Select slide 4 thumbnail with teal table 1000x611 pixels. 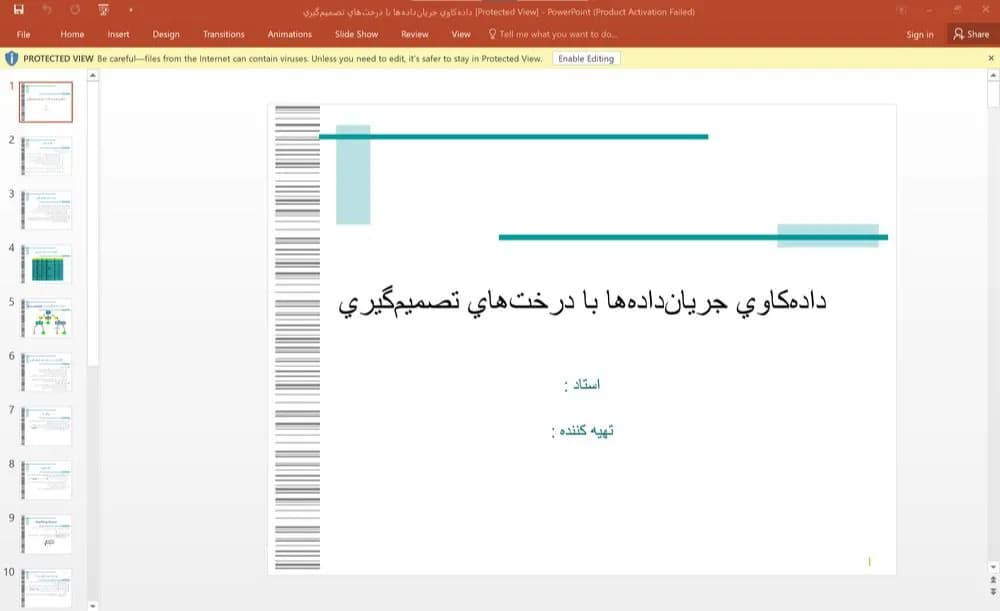(46, 264)
